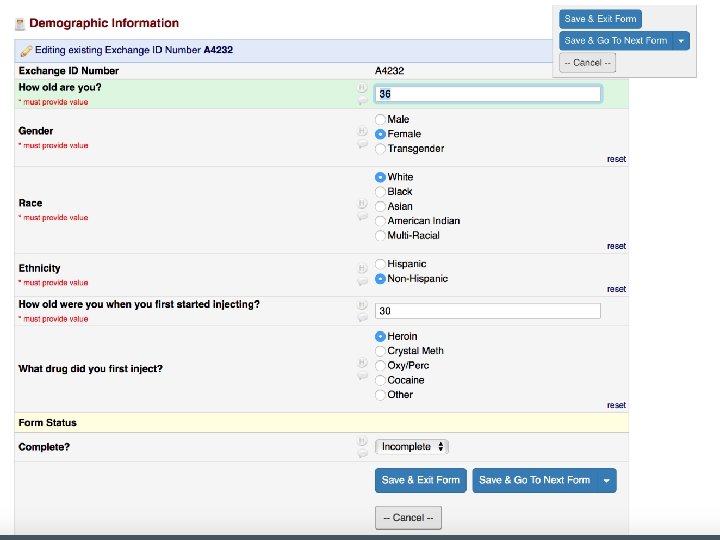The height and width of the screenshot is (540, 720).
Task: View history for first injecting age field
Action: (362, 305)
